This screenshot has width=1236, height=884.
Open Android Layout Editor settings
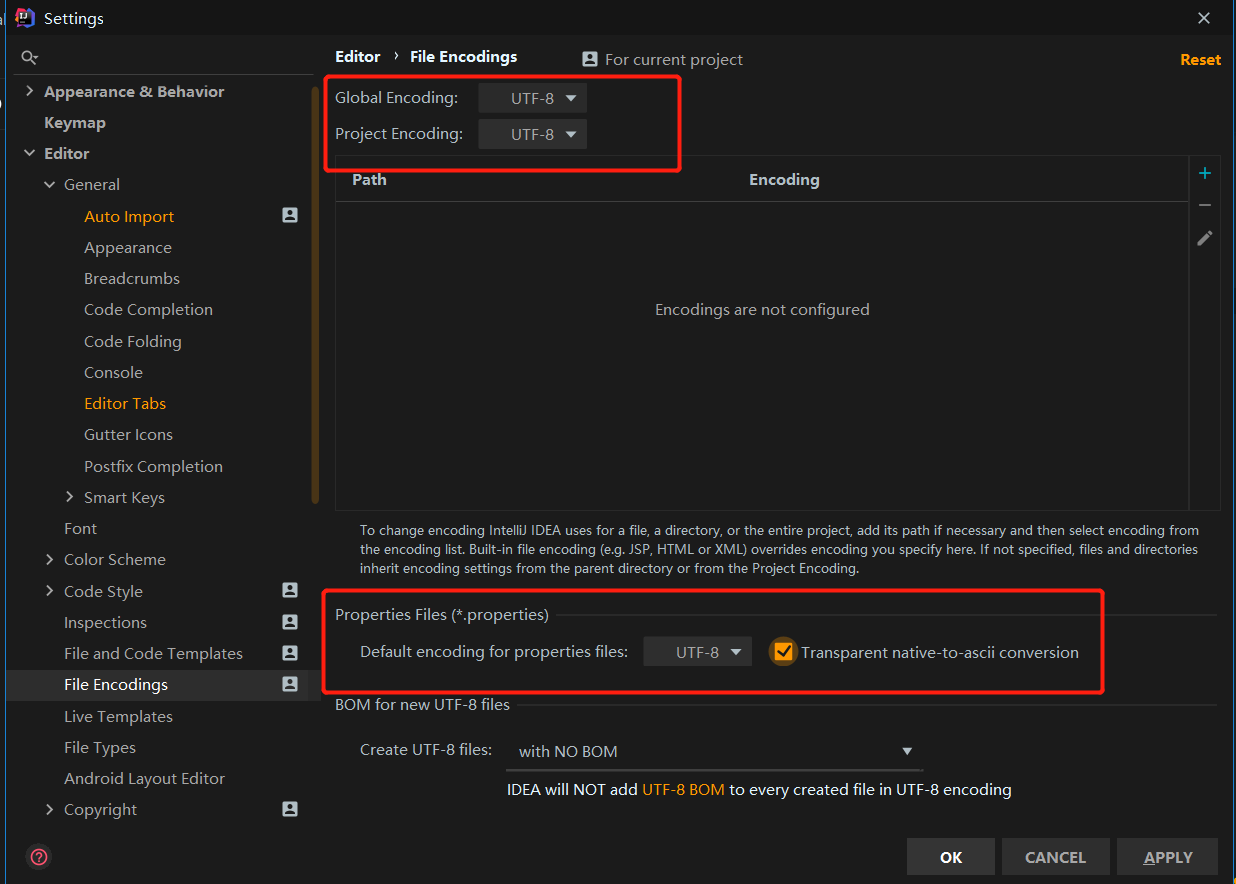pos(144,778)
